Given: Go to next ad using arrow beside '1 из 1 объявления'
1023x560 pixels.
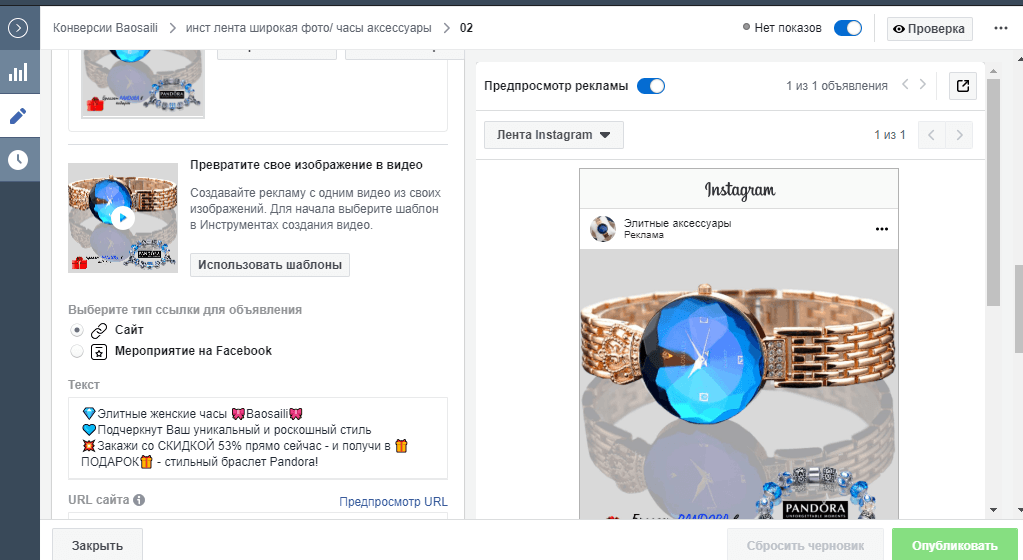Looking at the screenshot, I should (x=923, y=85).
